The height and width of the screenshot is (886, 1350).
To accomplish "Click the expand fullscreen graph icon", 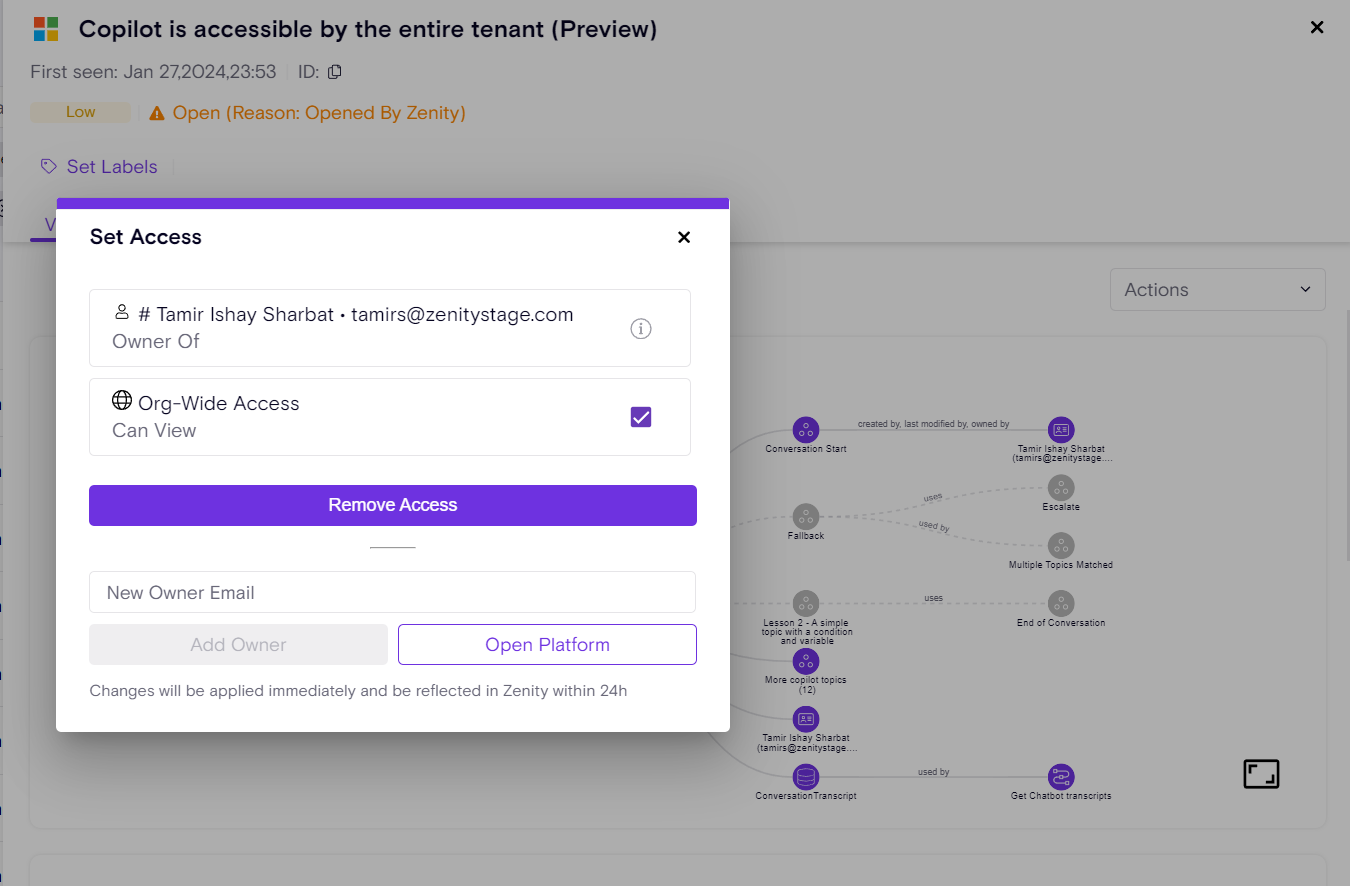I will pos(1261,774).
